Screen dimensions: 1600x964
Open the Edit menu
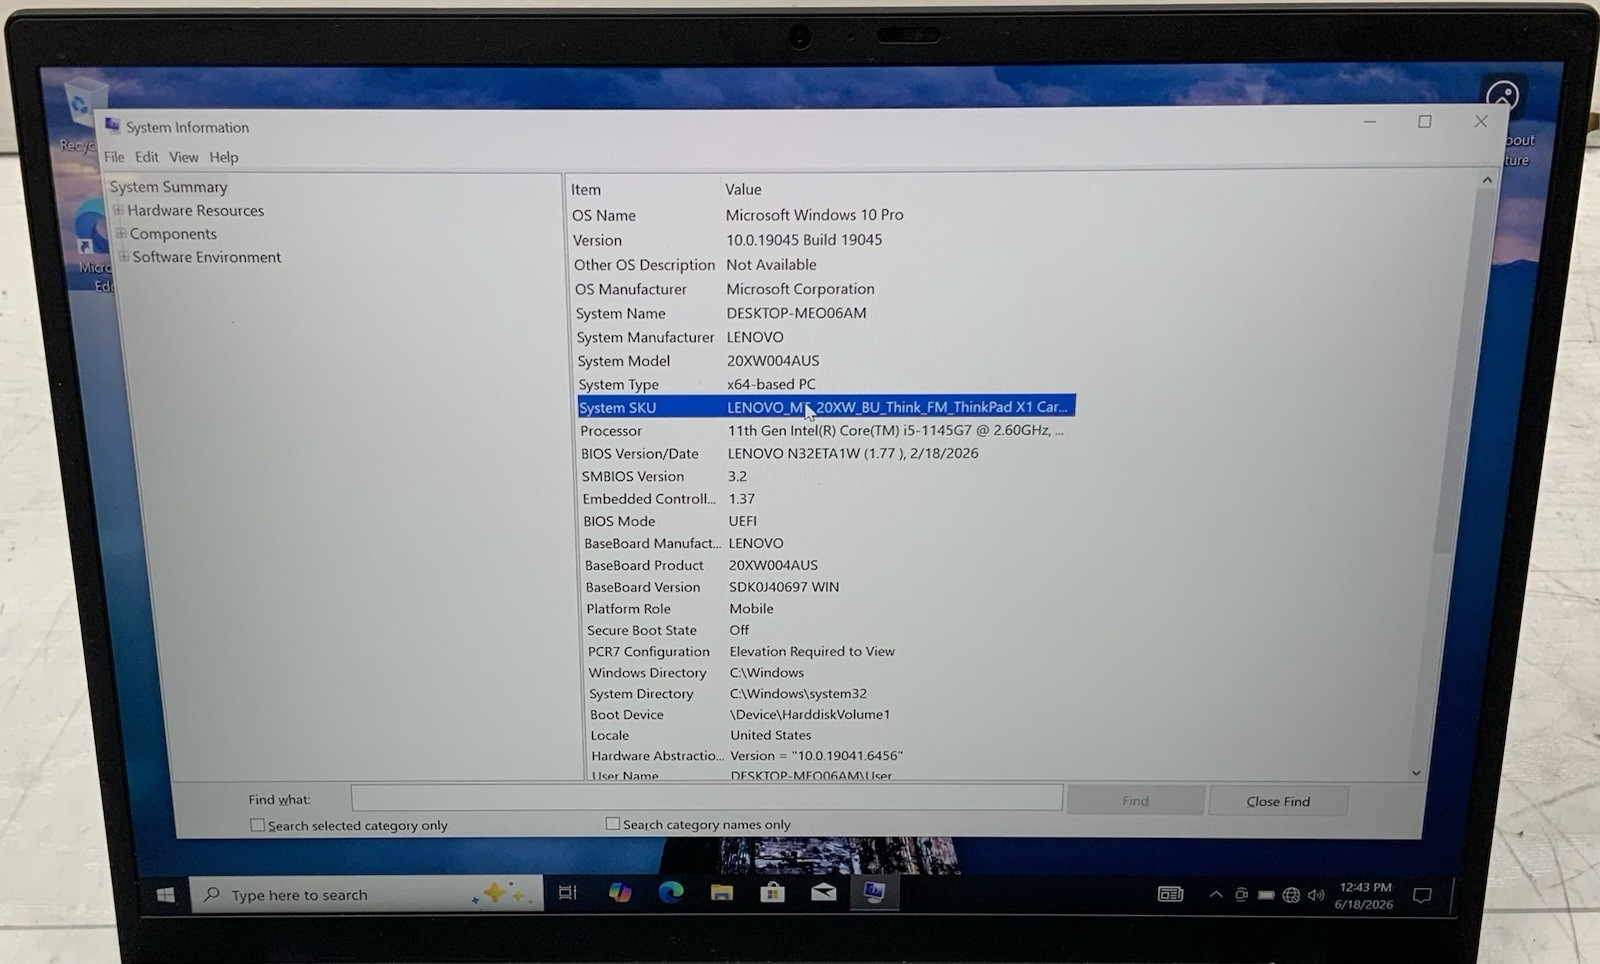click(x=147, y=157)
